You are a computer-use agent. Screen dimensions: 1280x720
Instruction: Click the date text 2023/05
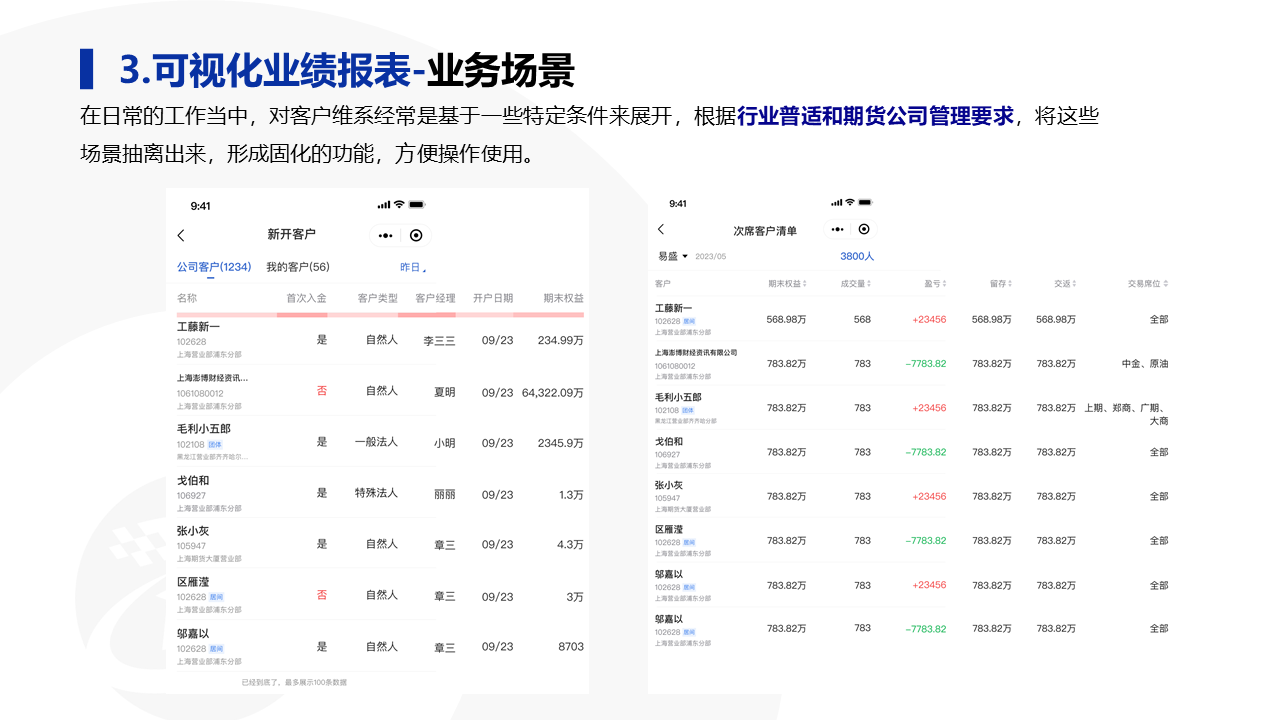pos(710,257)
